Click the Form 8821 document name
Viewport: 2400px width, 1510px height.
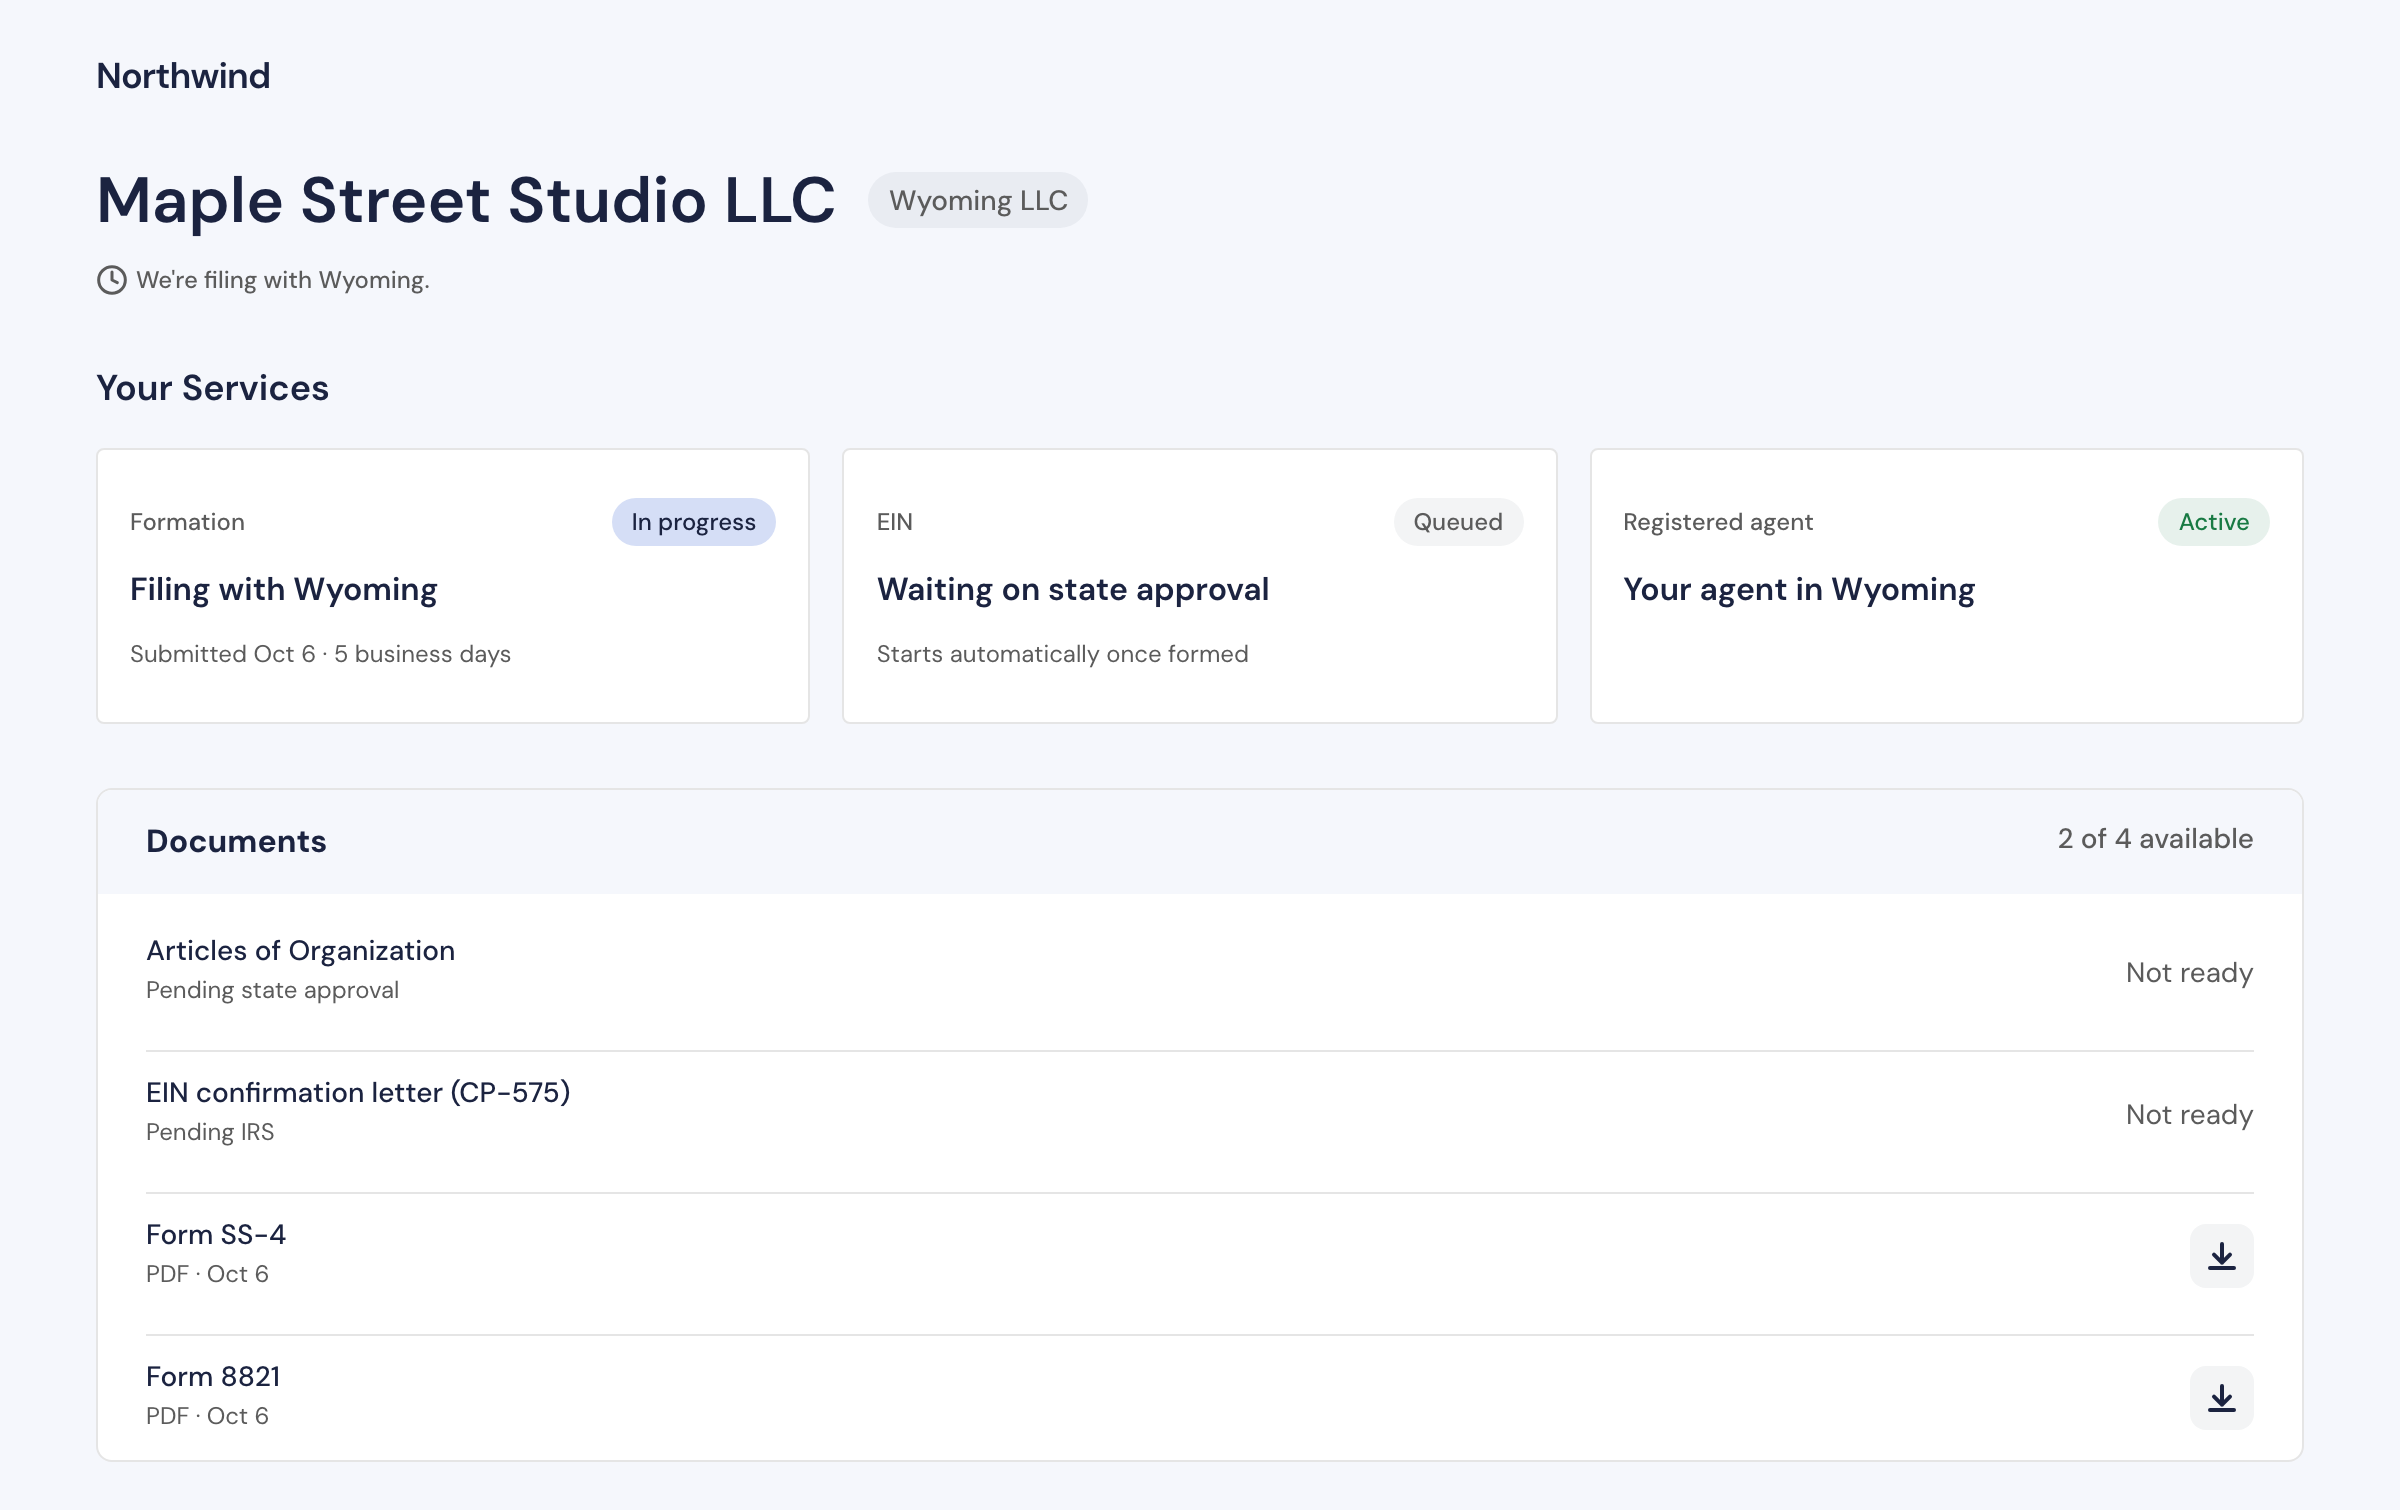pyautogui.click(x=213, y=1377)
